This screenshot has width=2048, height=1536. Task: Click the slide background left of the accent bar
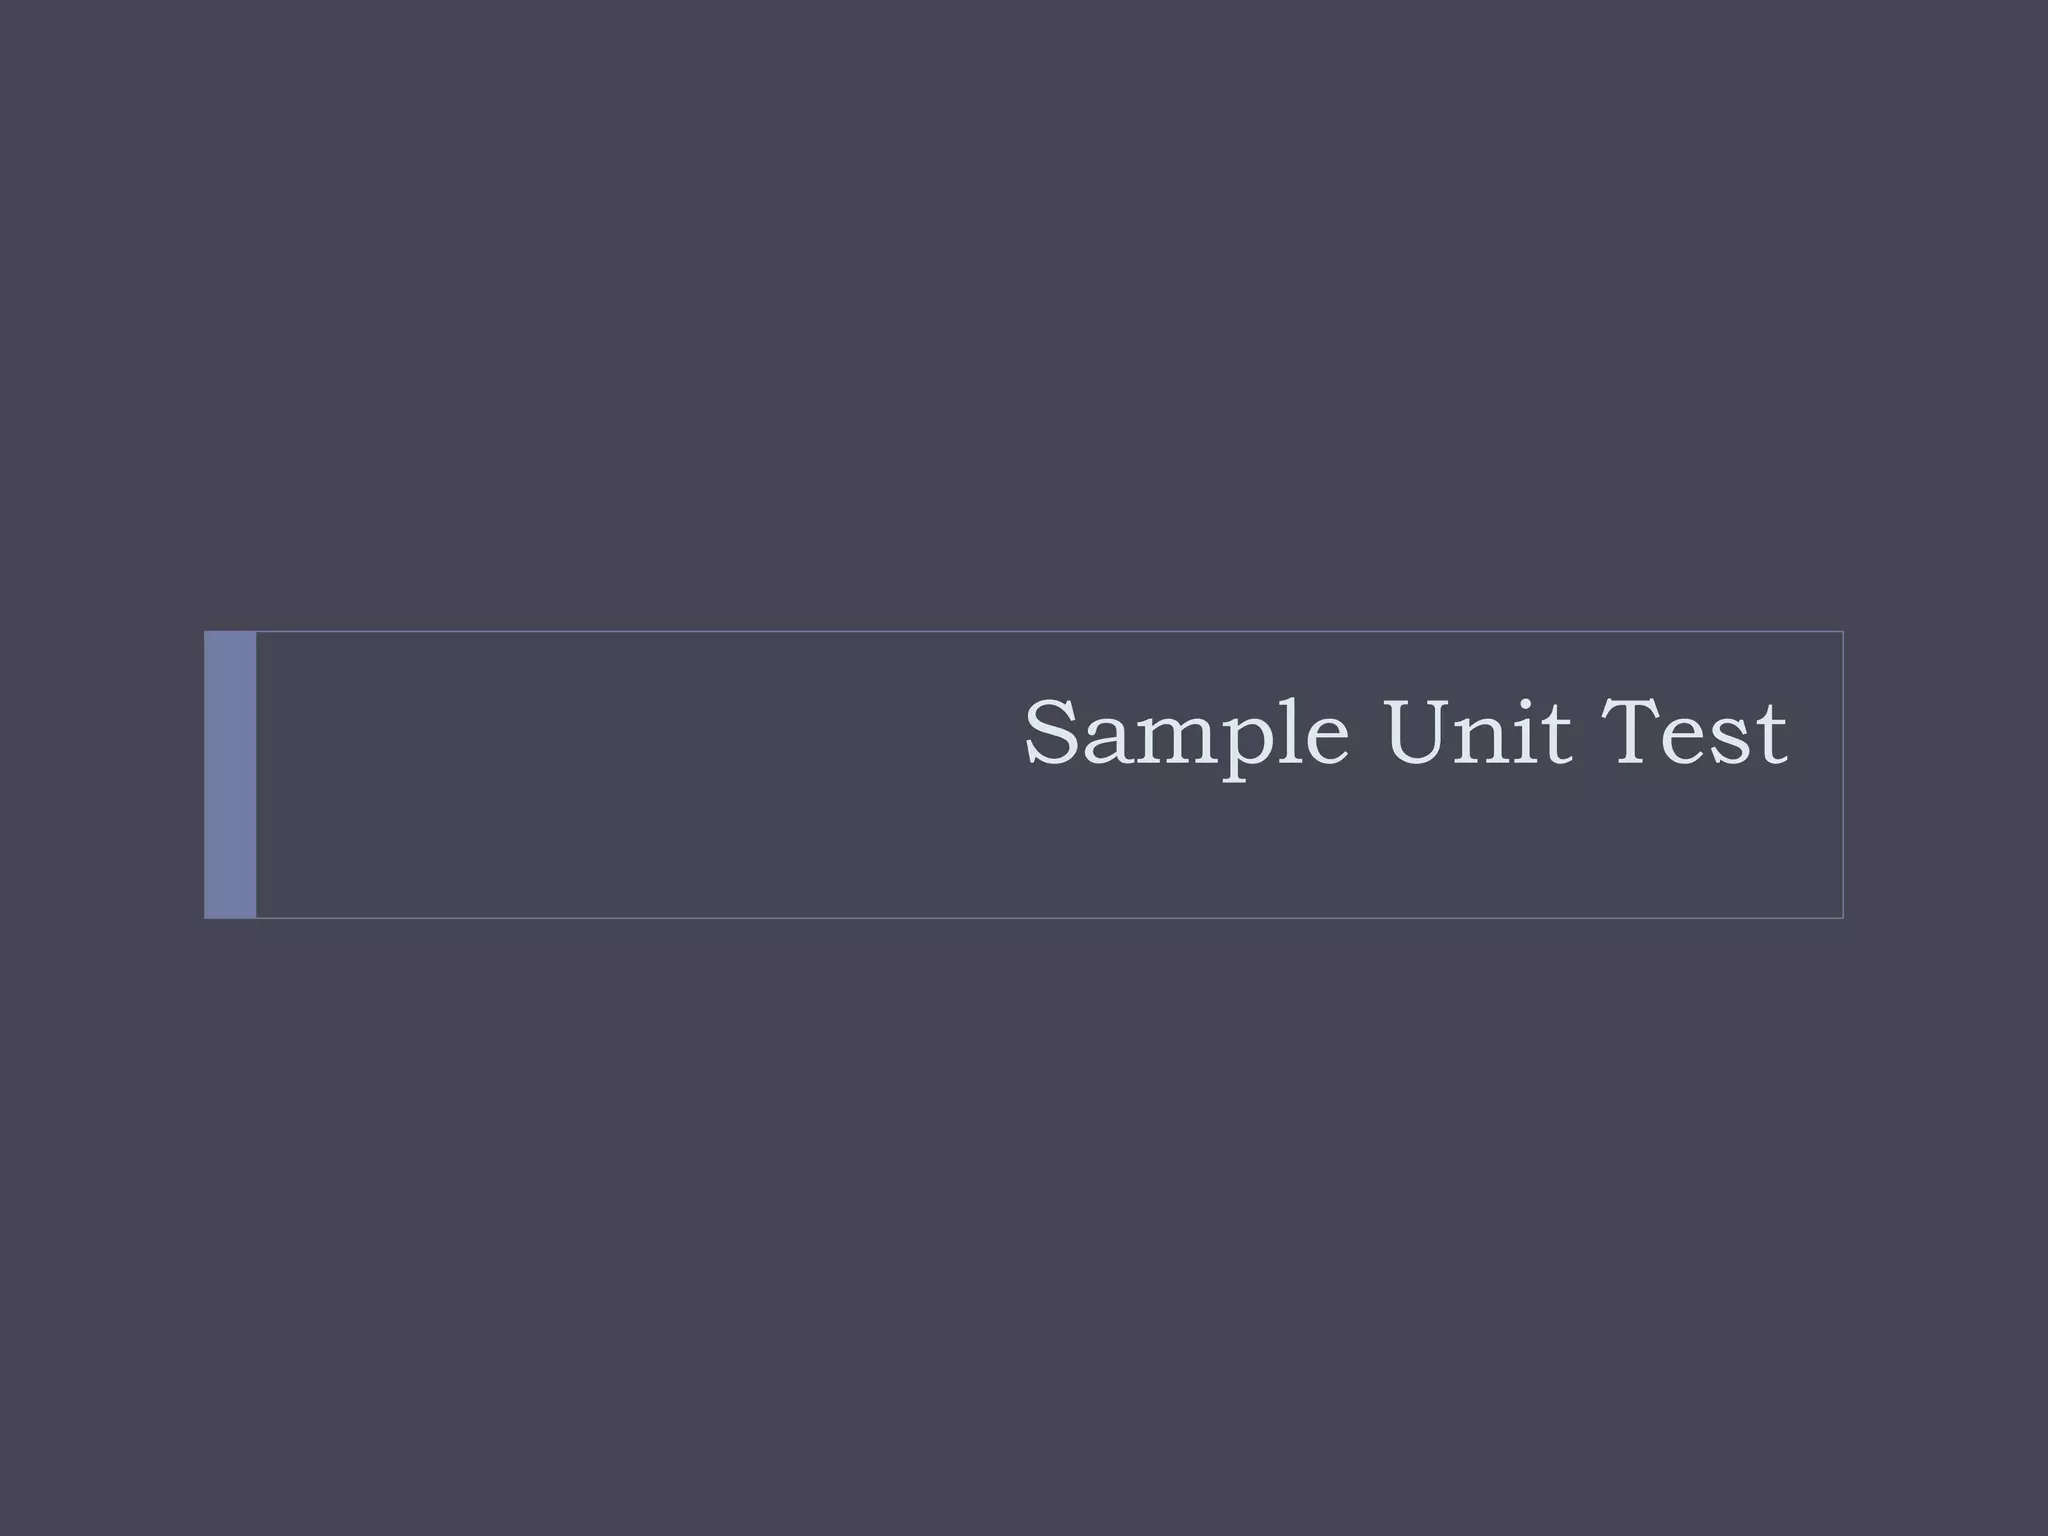click(x=101, y=774)
